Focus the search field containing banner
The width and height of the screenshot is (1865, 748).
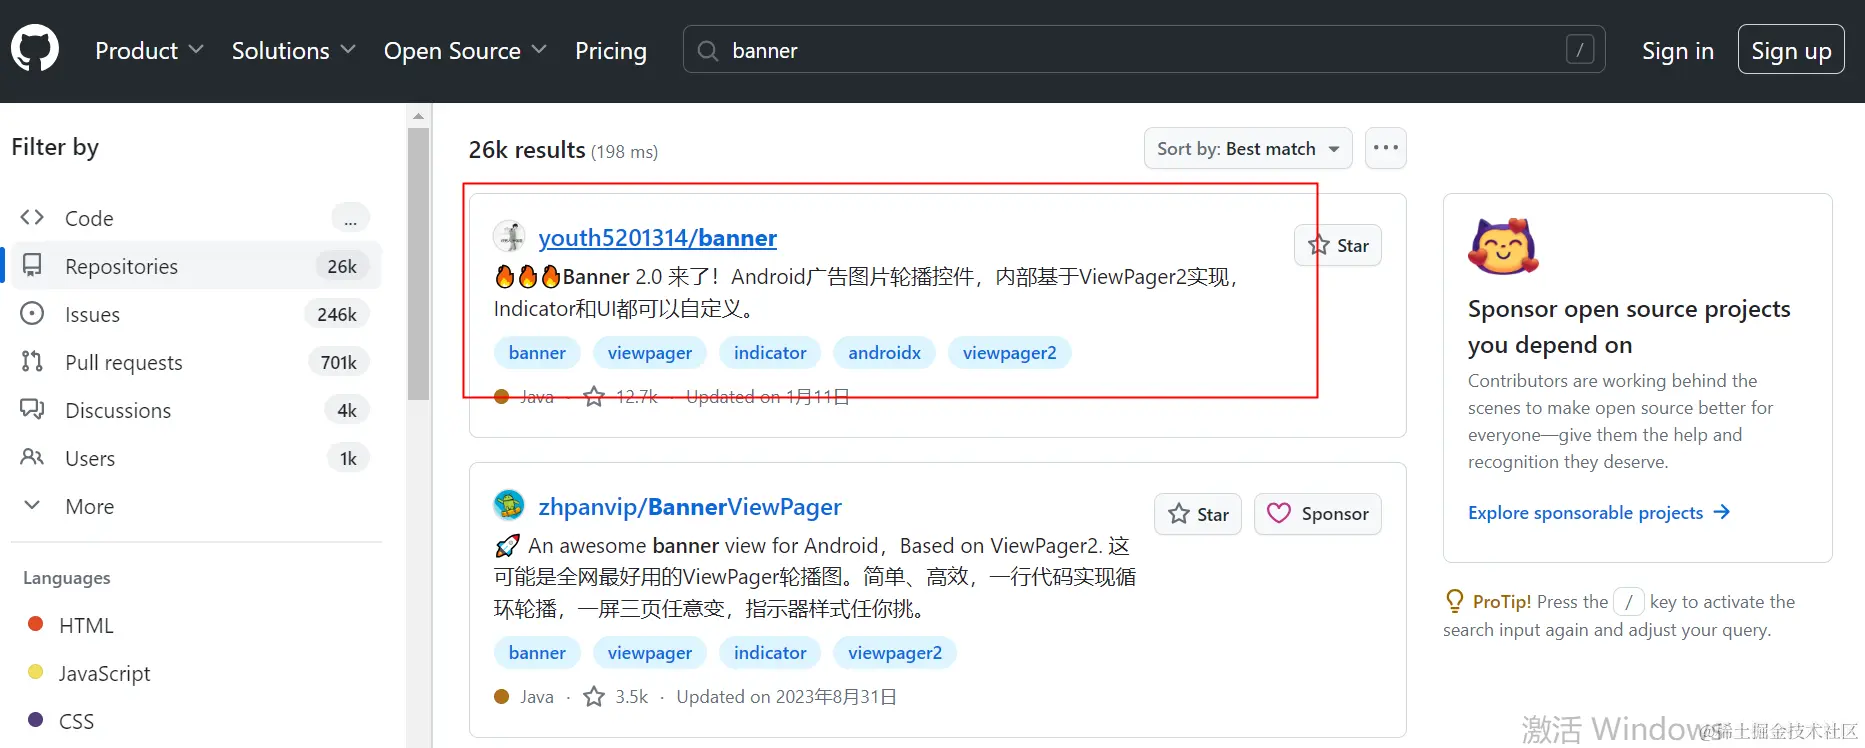coord(1144,50)
